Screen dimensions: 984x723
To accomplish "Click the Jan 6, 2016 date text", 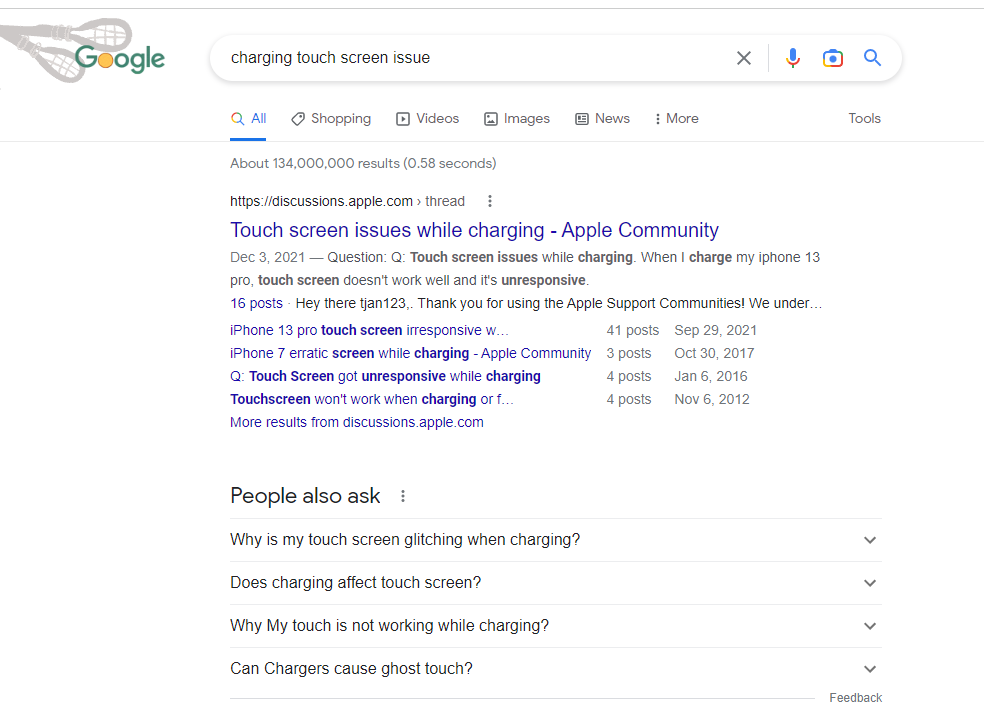I will (x=711, y=377).
